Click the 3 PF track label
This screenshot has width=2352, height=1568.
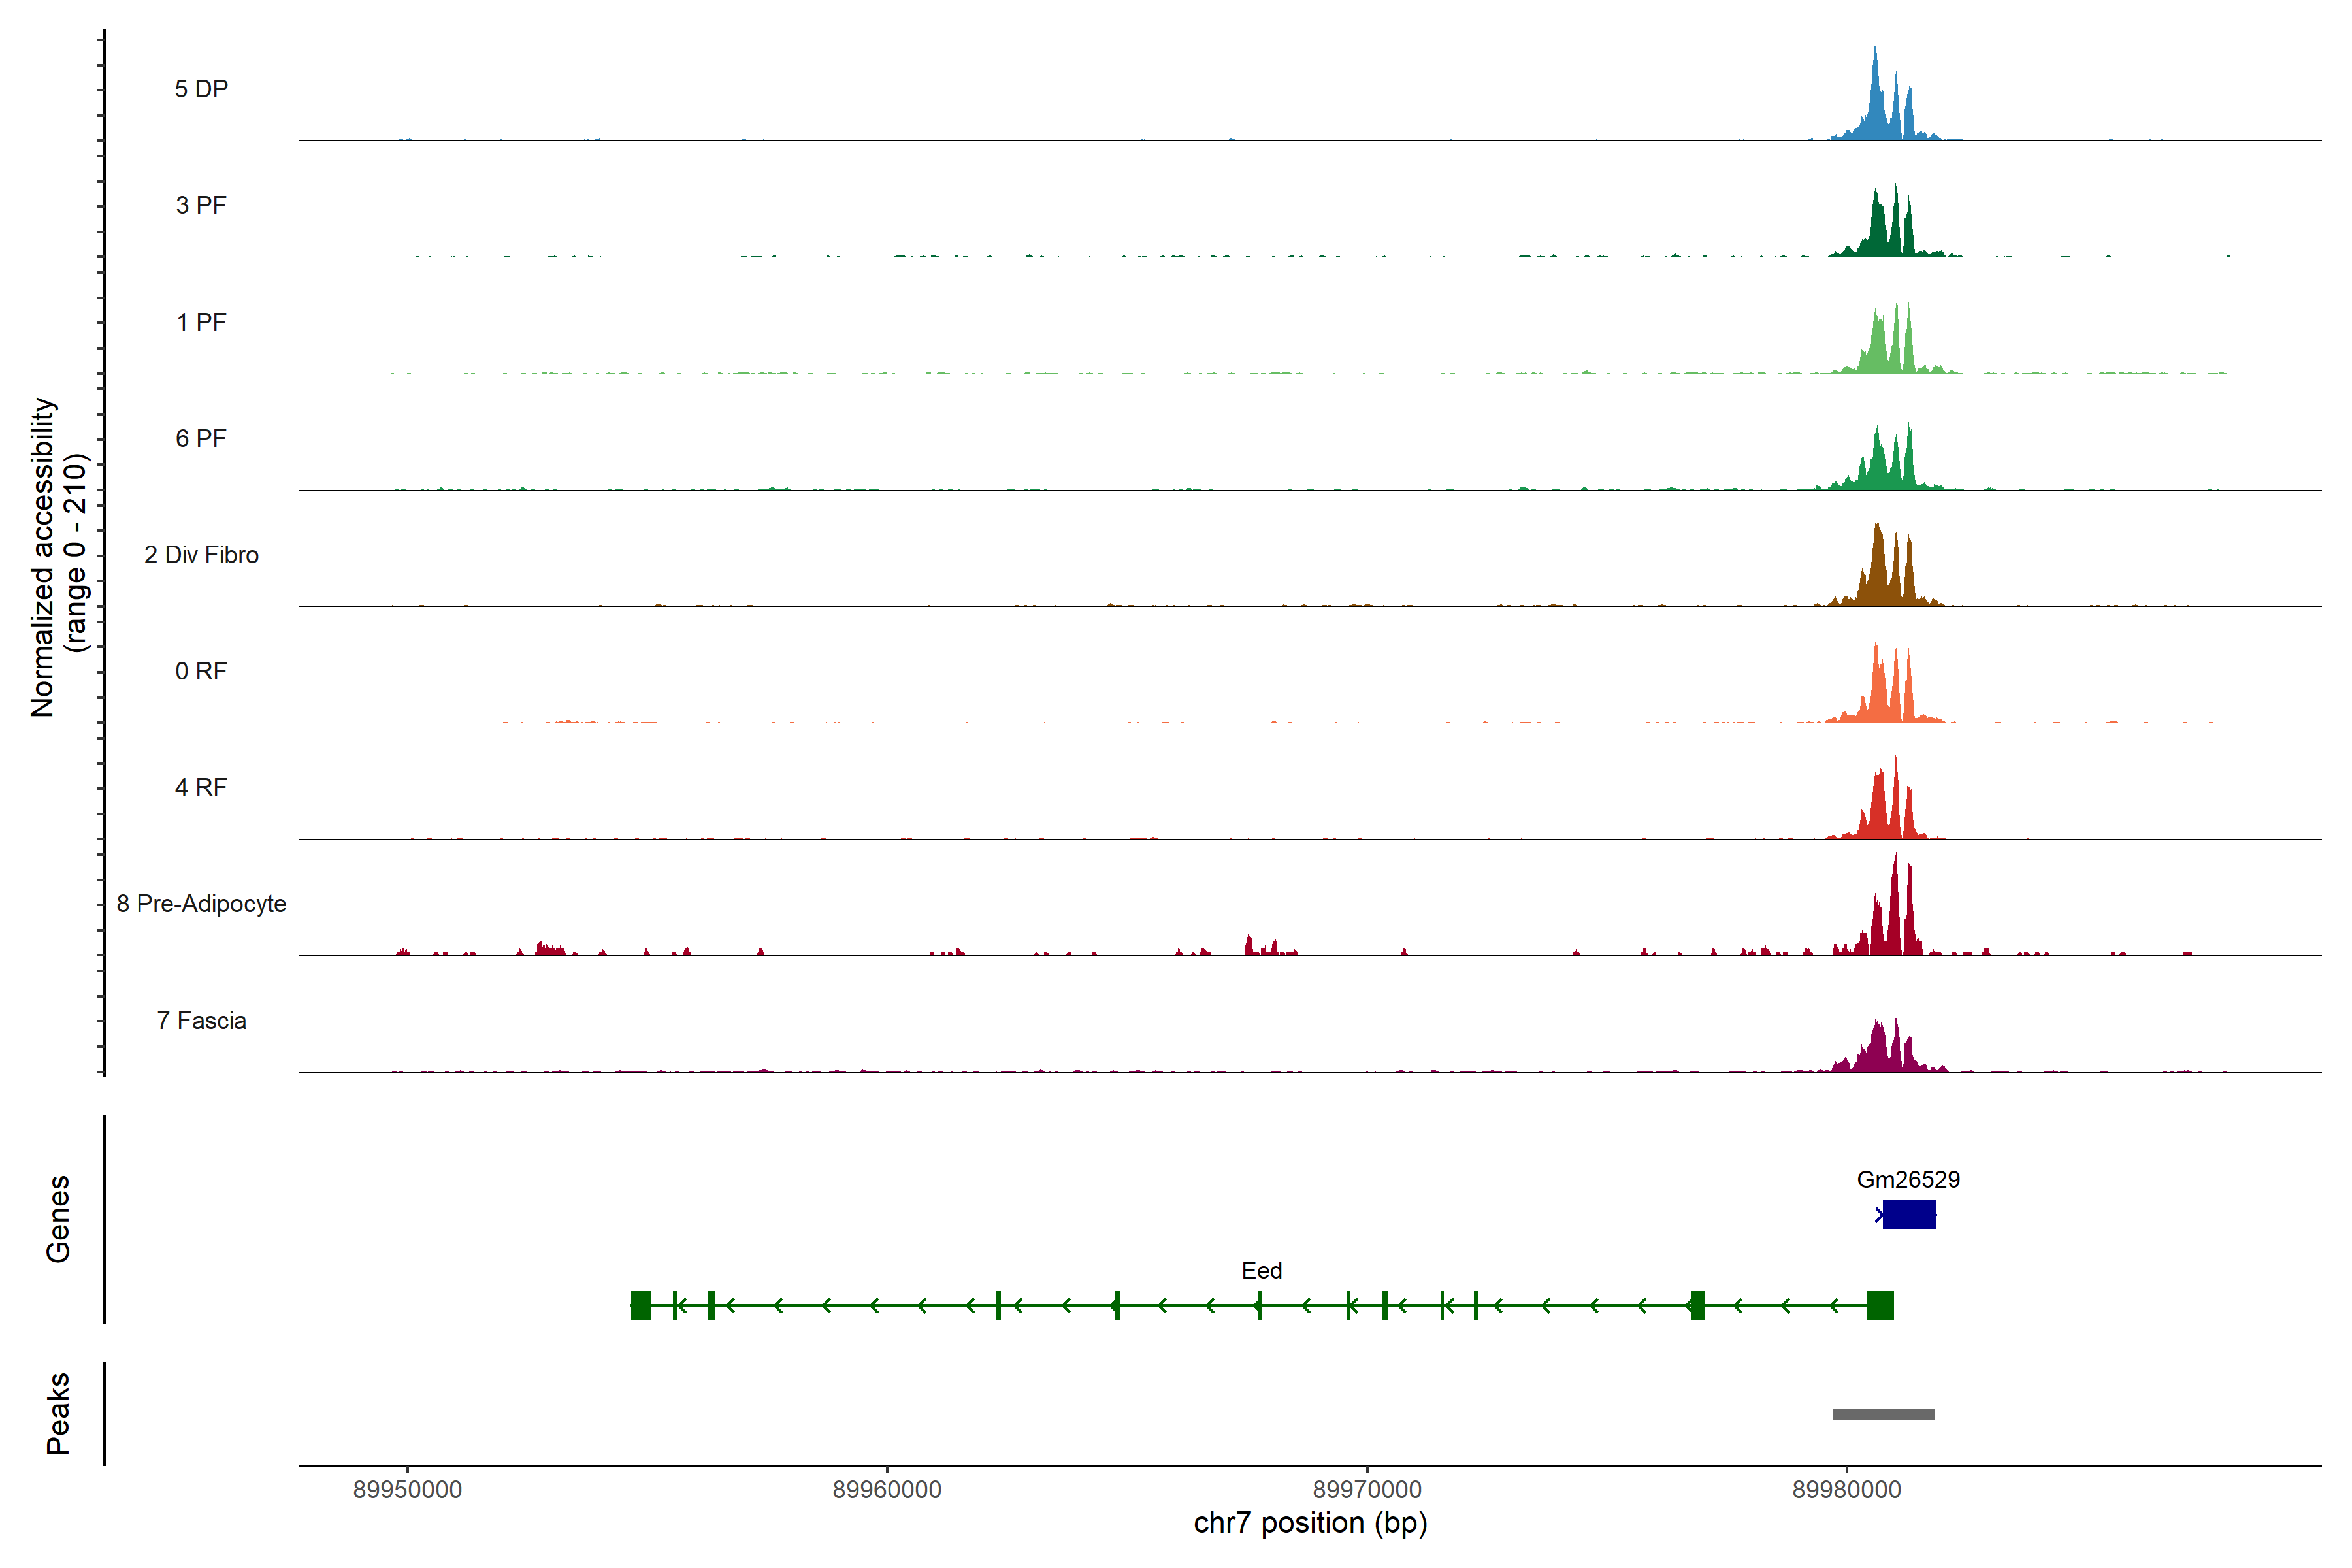tap(201, 205)
